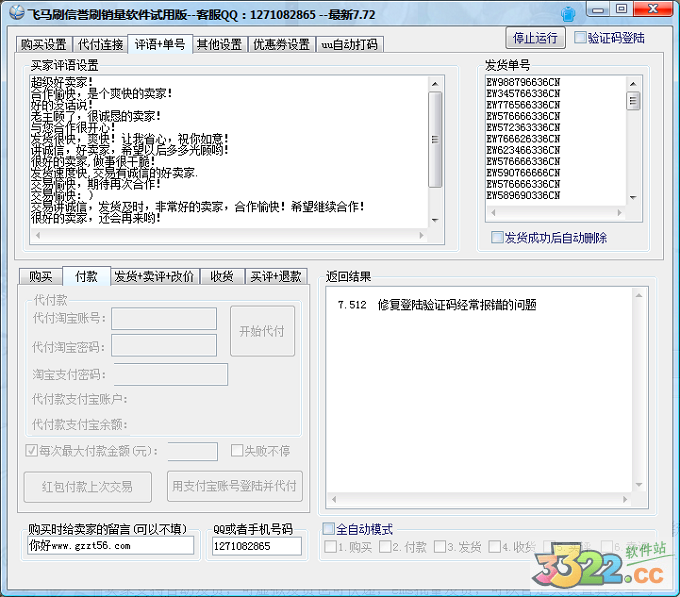Viewport: 680px width, 597px height.
Task: Click the app globe icon in title bar
Action: coord(16,13)
